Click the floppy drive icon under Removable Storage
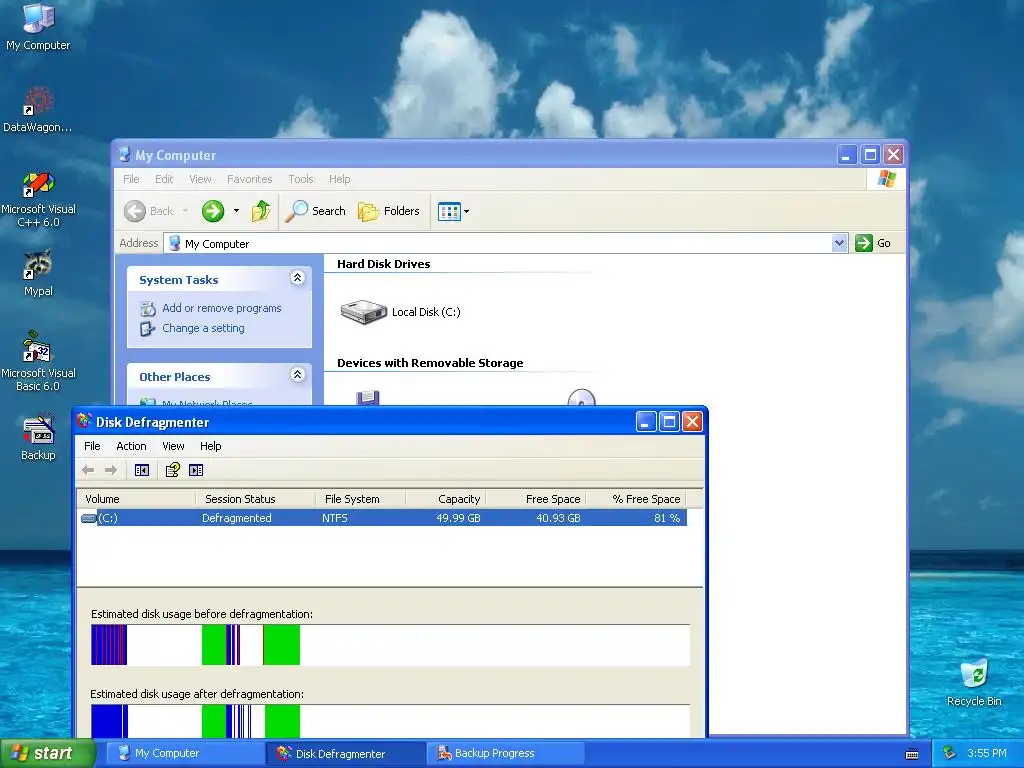Image resolution: width=1024 pixels, height=768 pixels. pyautogui.click(x=368, y=398)
